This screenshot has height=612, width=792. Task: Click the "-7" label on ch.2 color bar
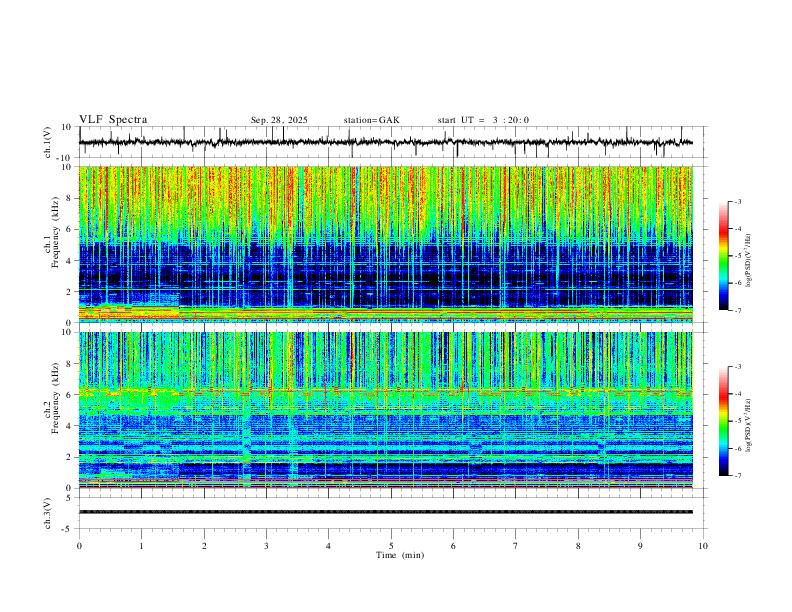(737, 476)
